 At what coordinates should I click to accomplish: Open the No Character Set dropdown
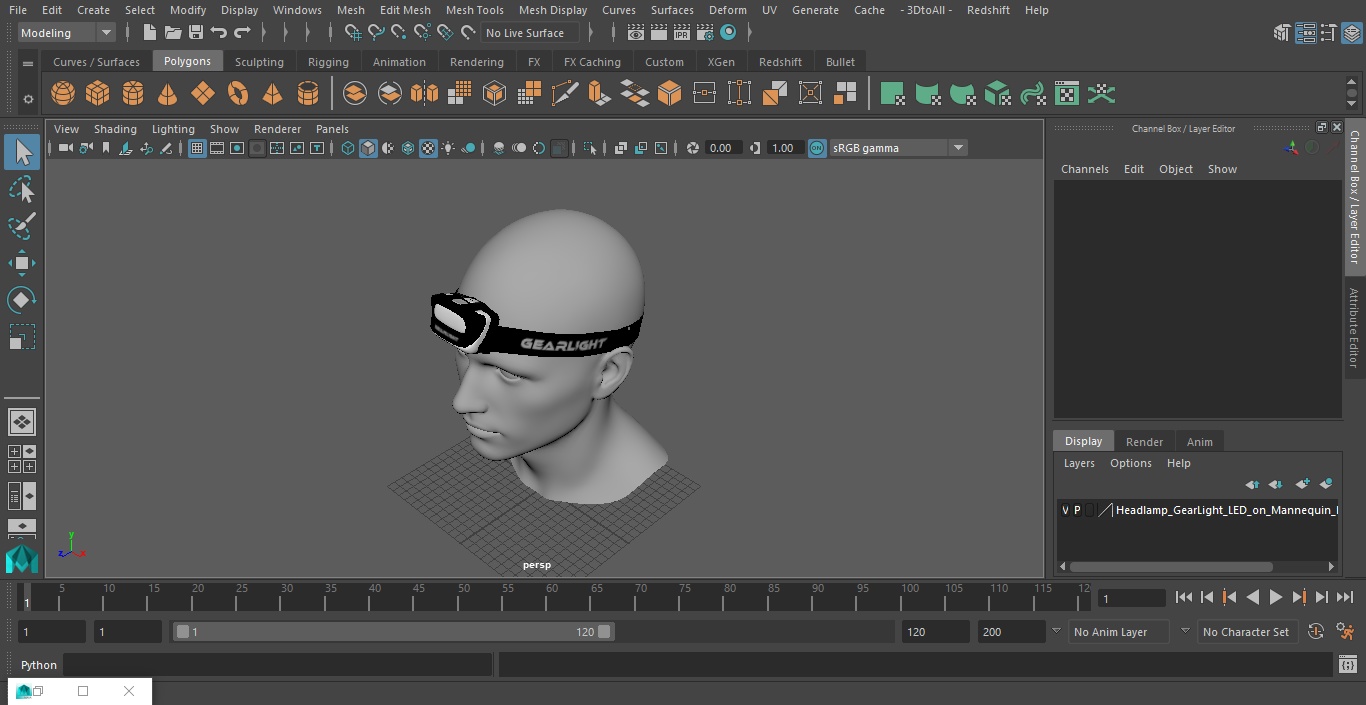pos(1247,632)
